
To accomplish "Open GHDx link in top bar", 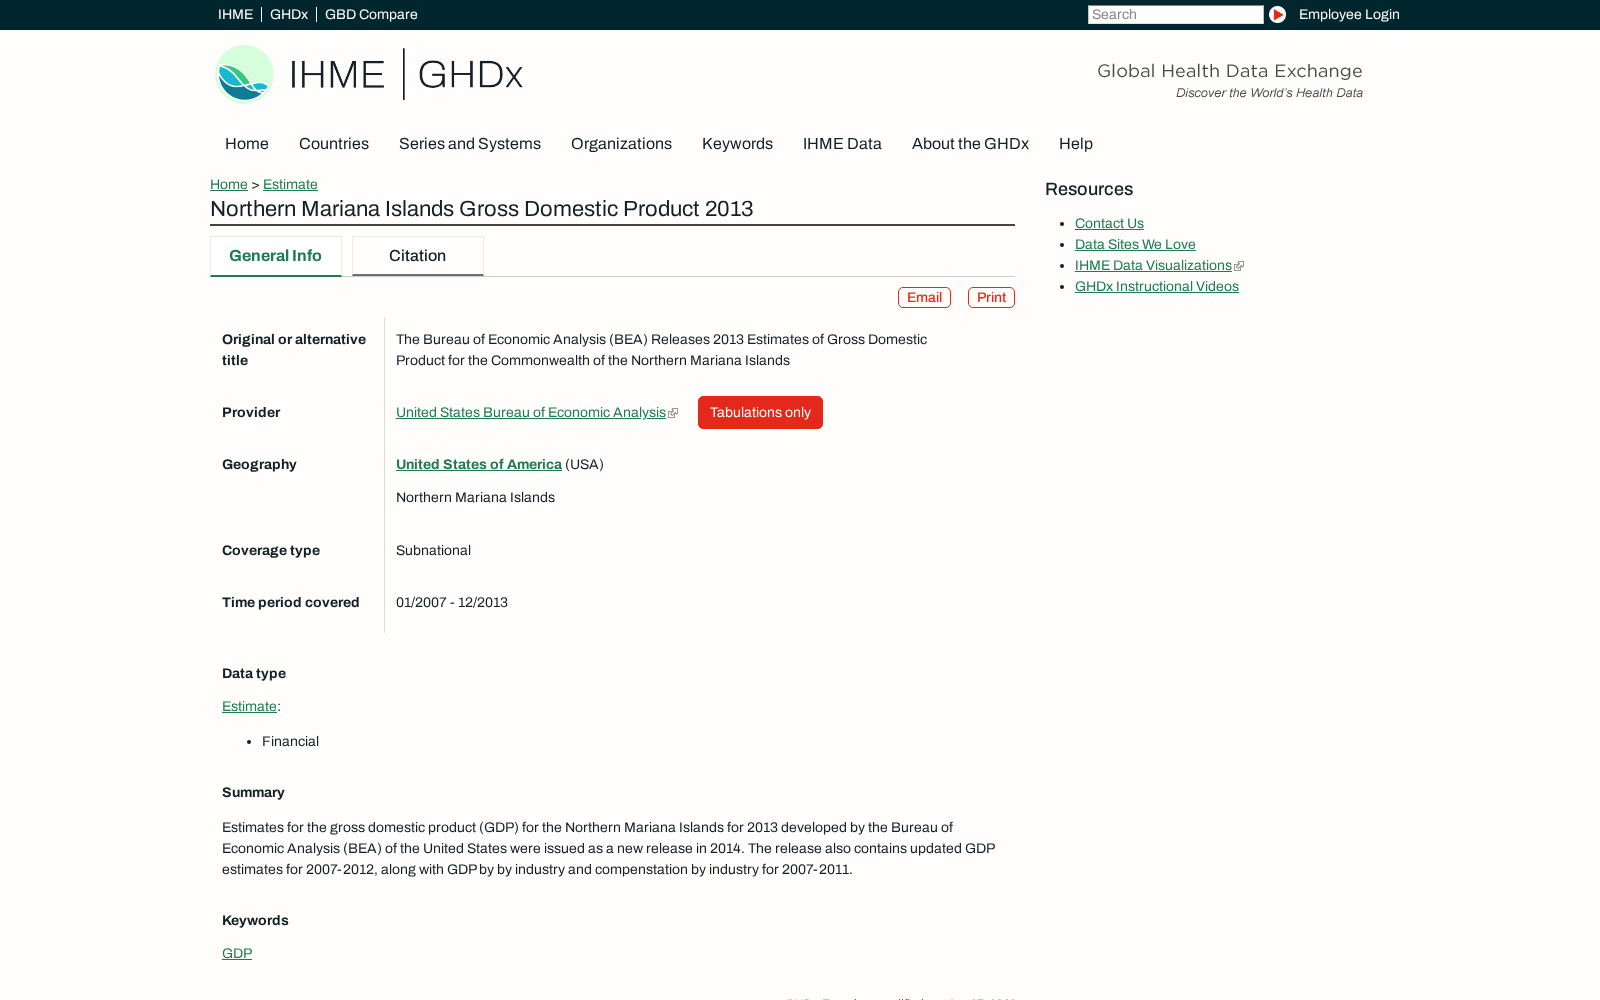I will pyautogui.click(x=289, y=14).
